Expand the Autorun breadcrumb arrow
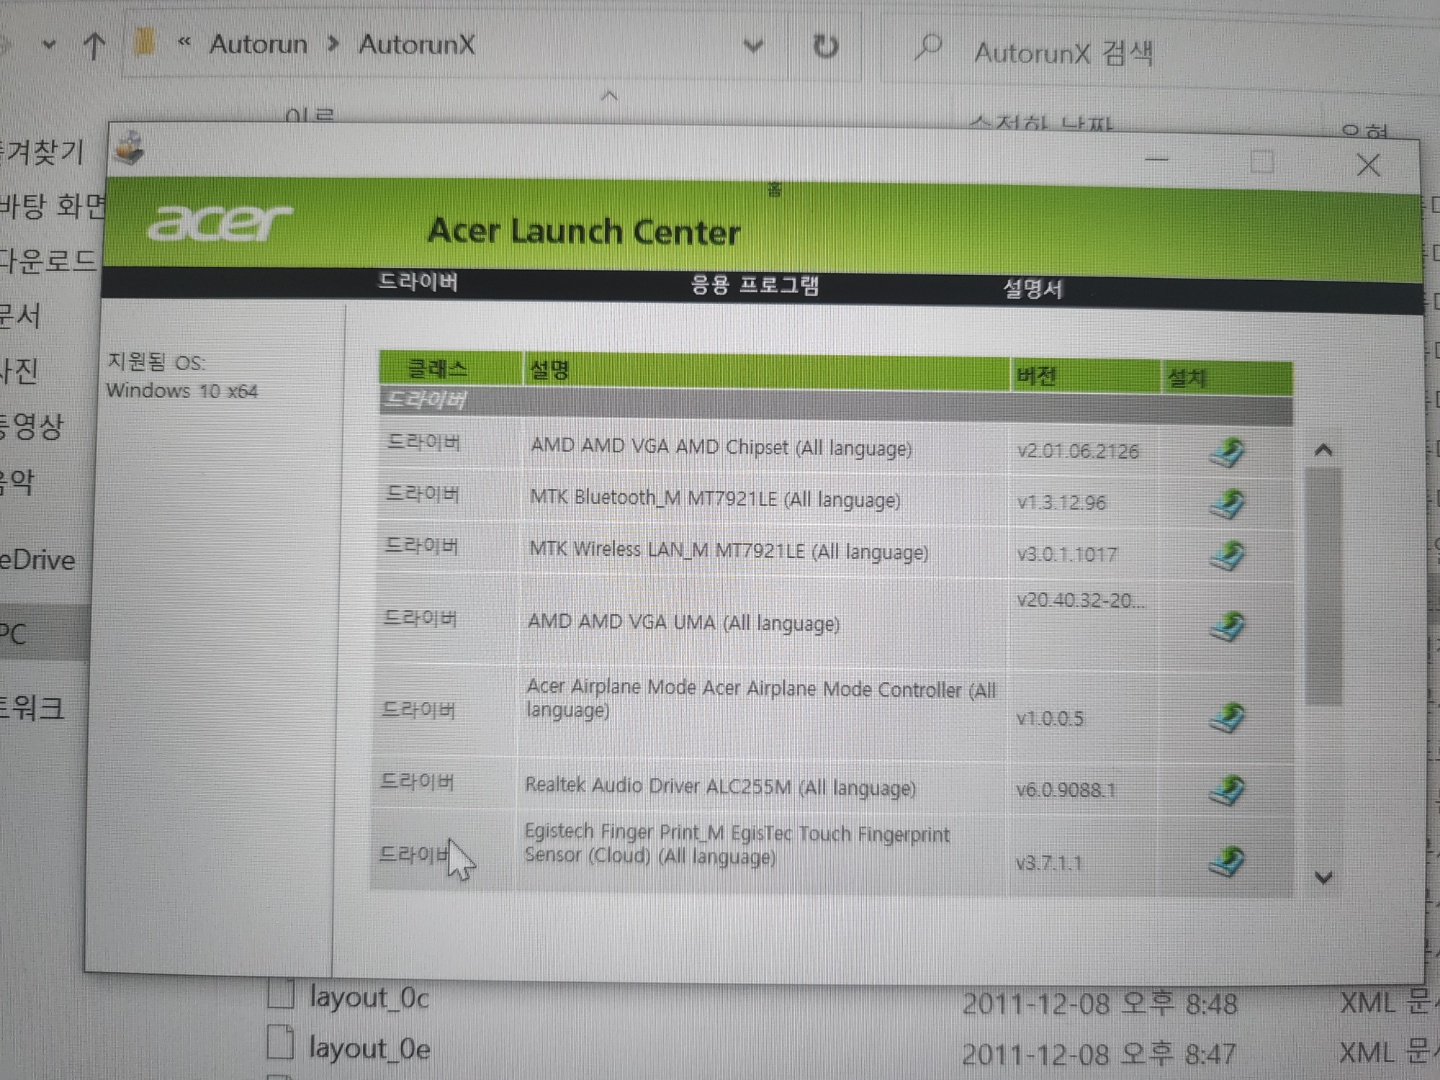This screenshot has height=1080, width=1440. point(334,44)
